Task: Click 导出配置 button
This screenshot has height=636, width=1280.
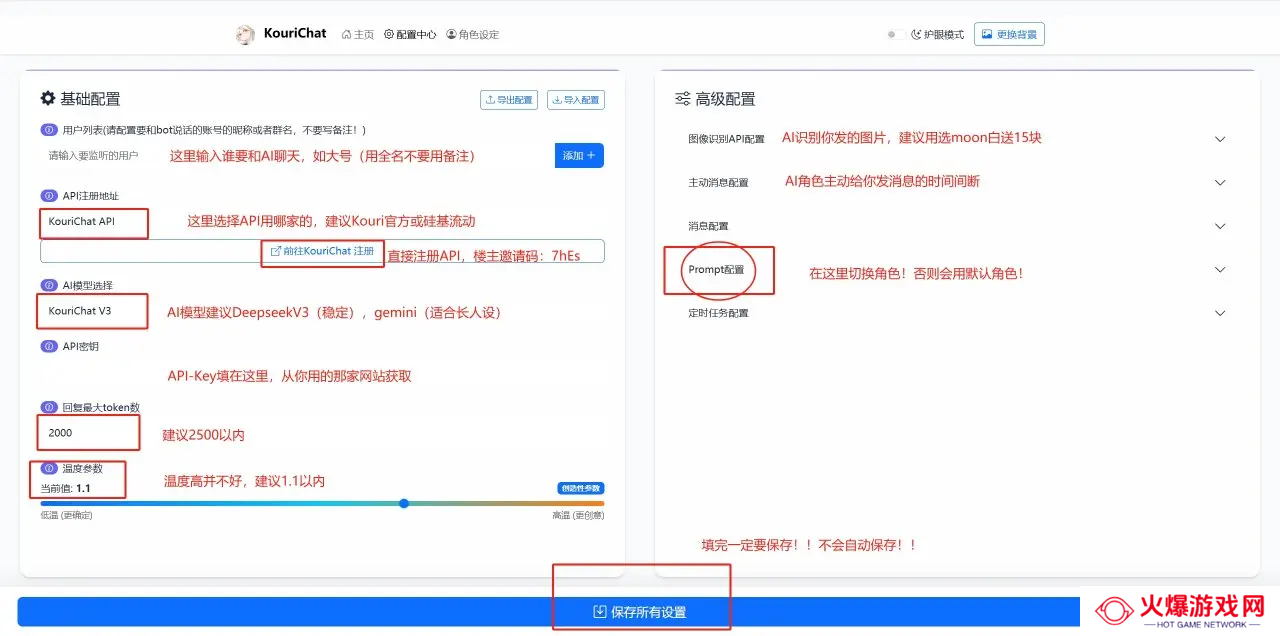Action: pyautogui.click(x=509, y=100)
